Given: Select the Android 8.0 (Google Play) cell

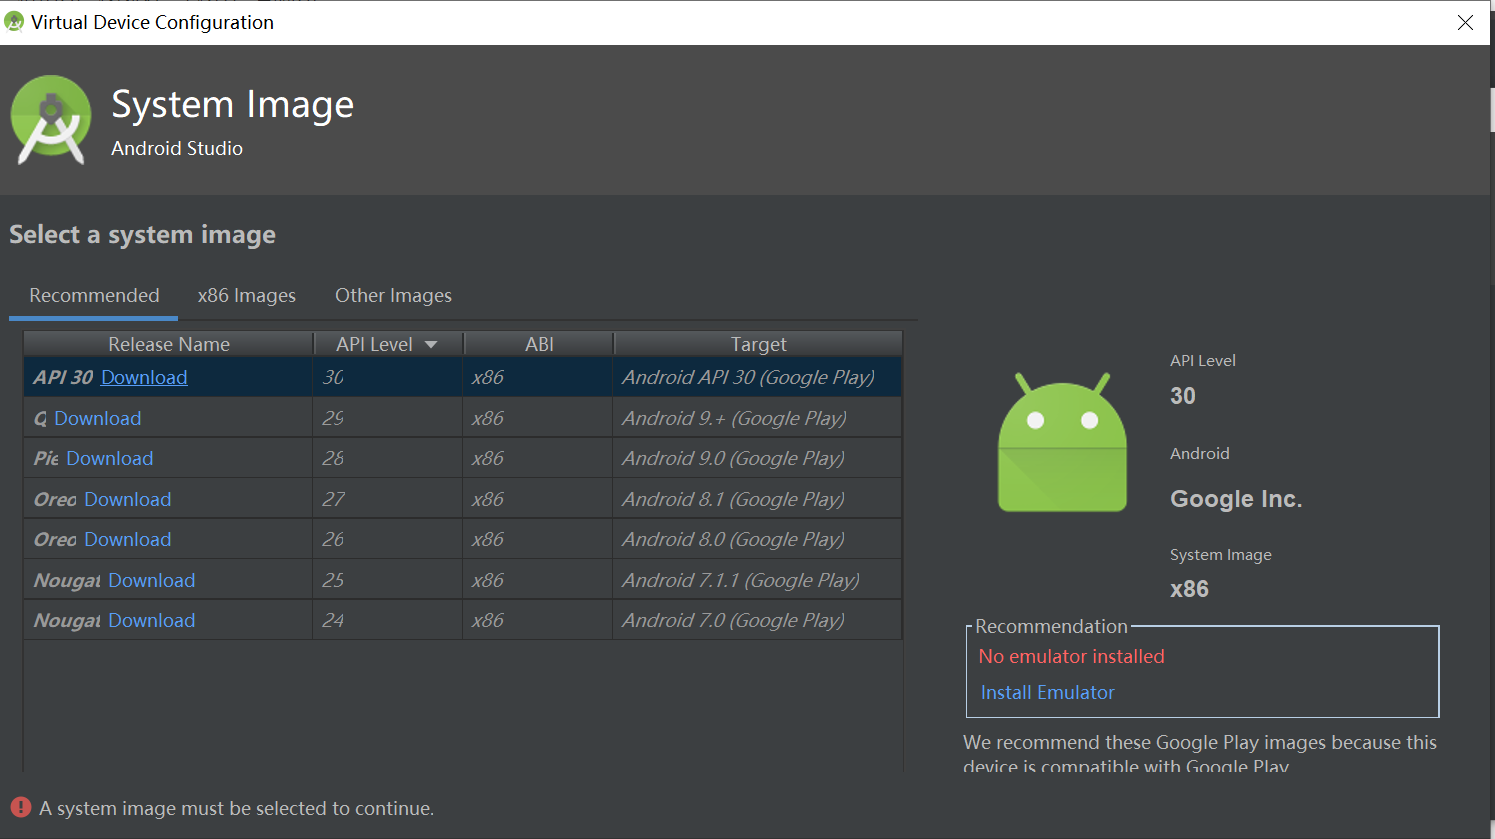Looking at the screenshot, I should (757, 539).
